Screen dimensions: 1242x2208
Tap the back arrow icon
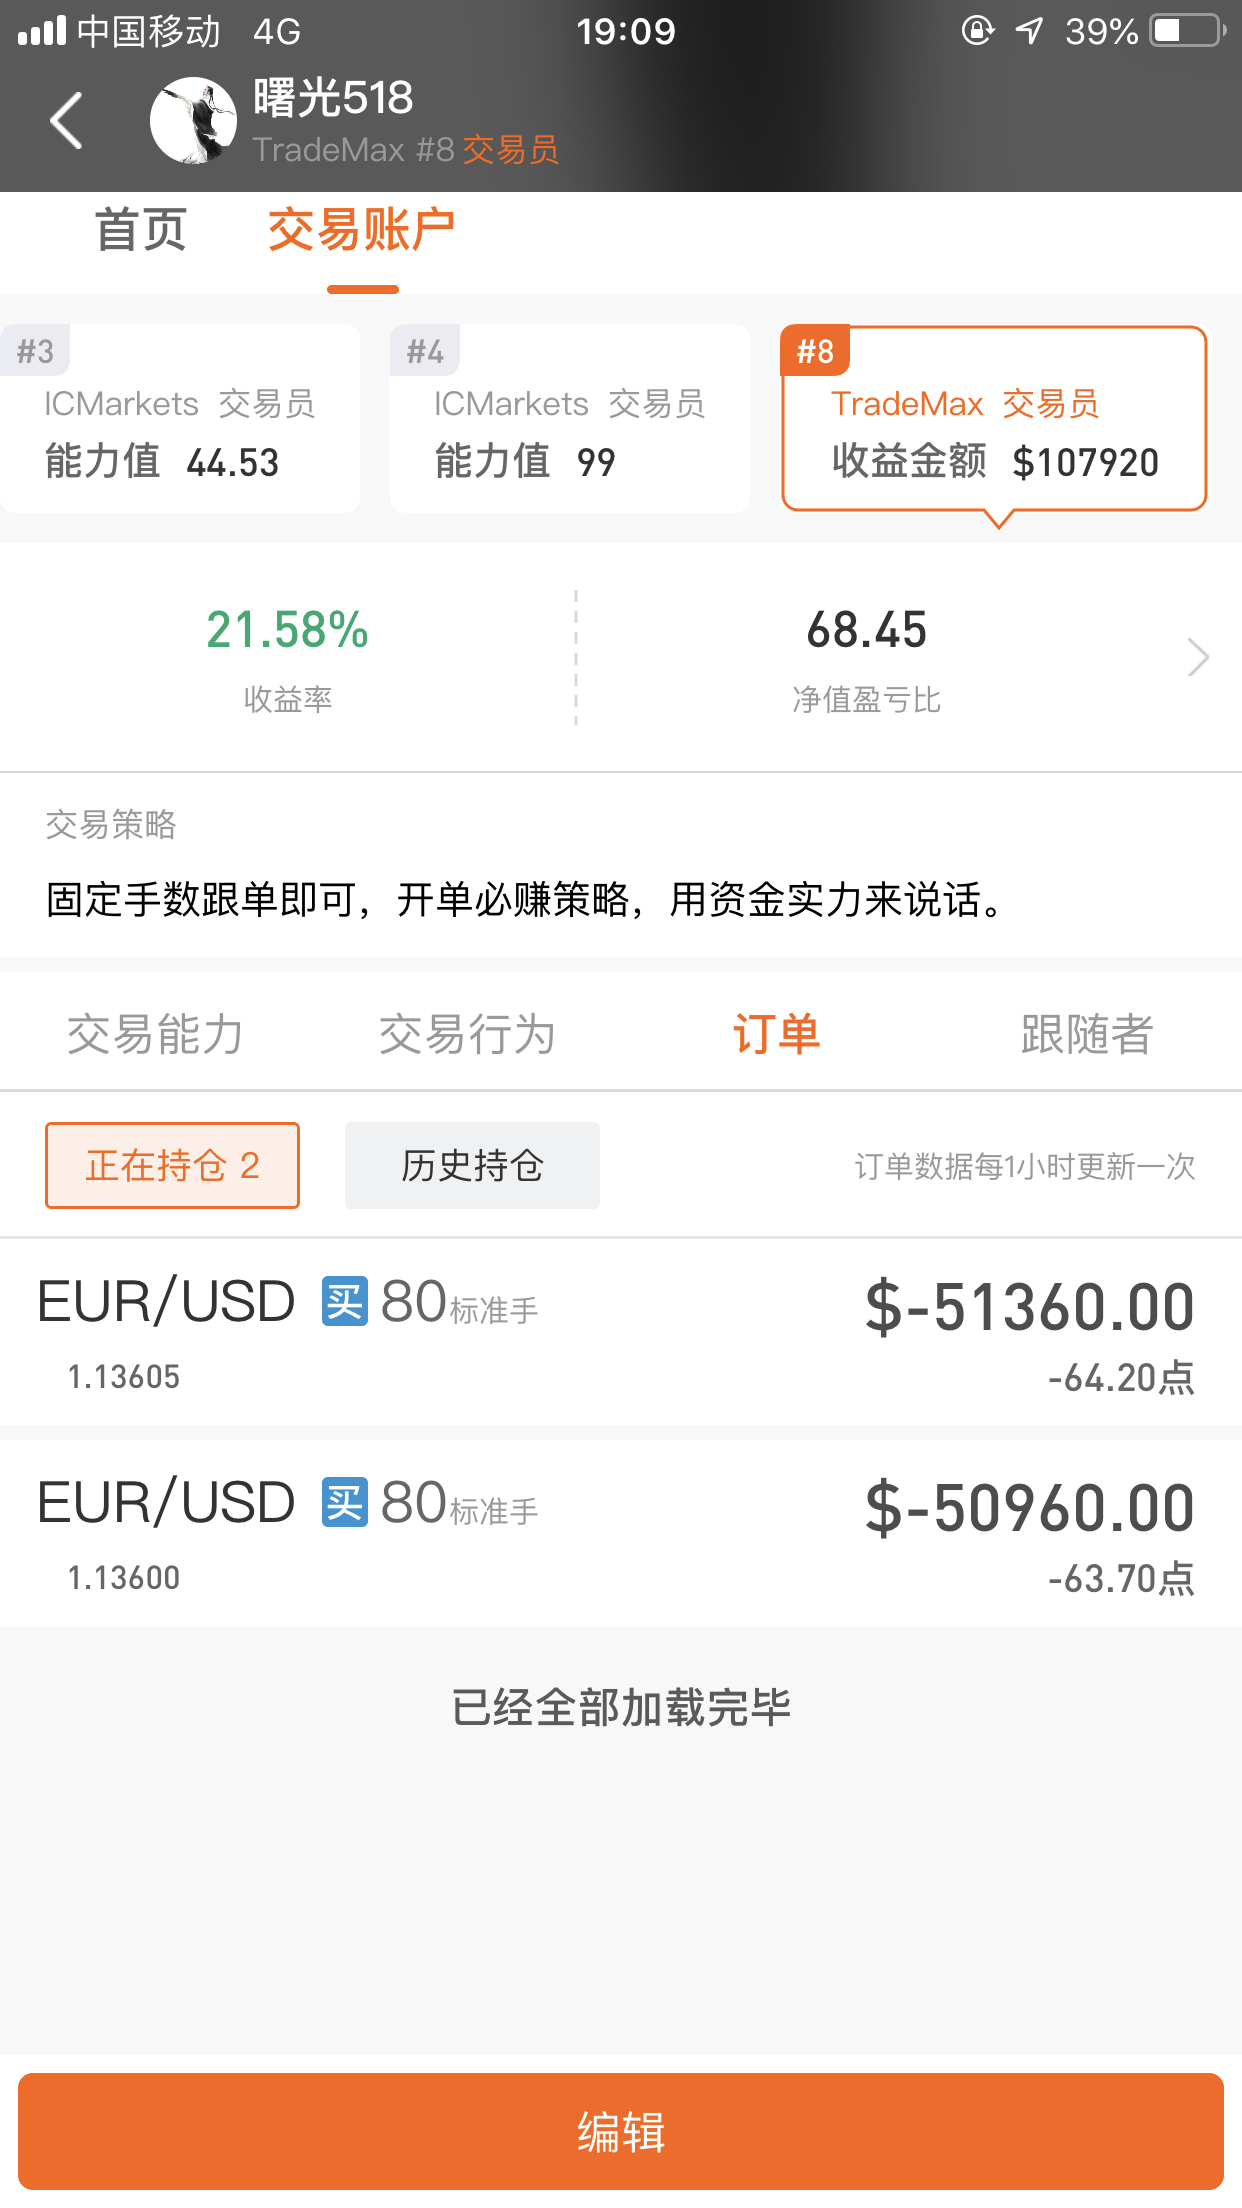[66, 120]
